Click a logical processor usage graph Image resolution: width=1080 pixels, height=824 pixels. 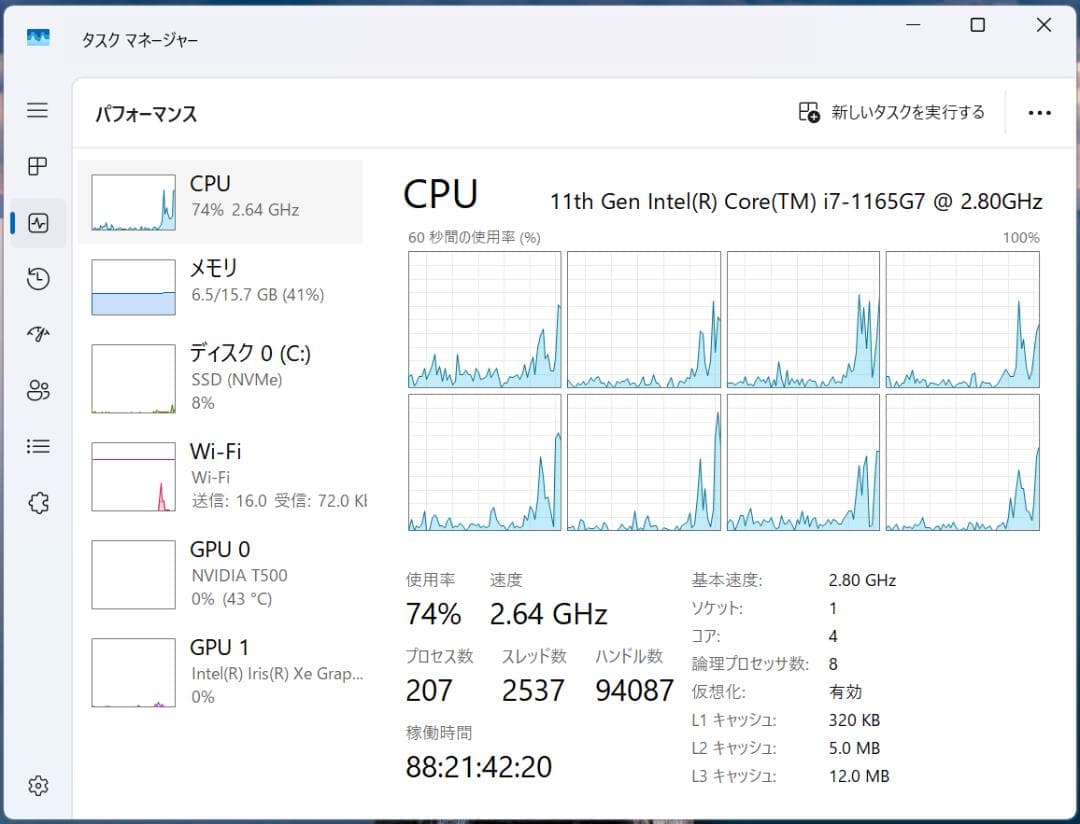pos(484,318)
